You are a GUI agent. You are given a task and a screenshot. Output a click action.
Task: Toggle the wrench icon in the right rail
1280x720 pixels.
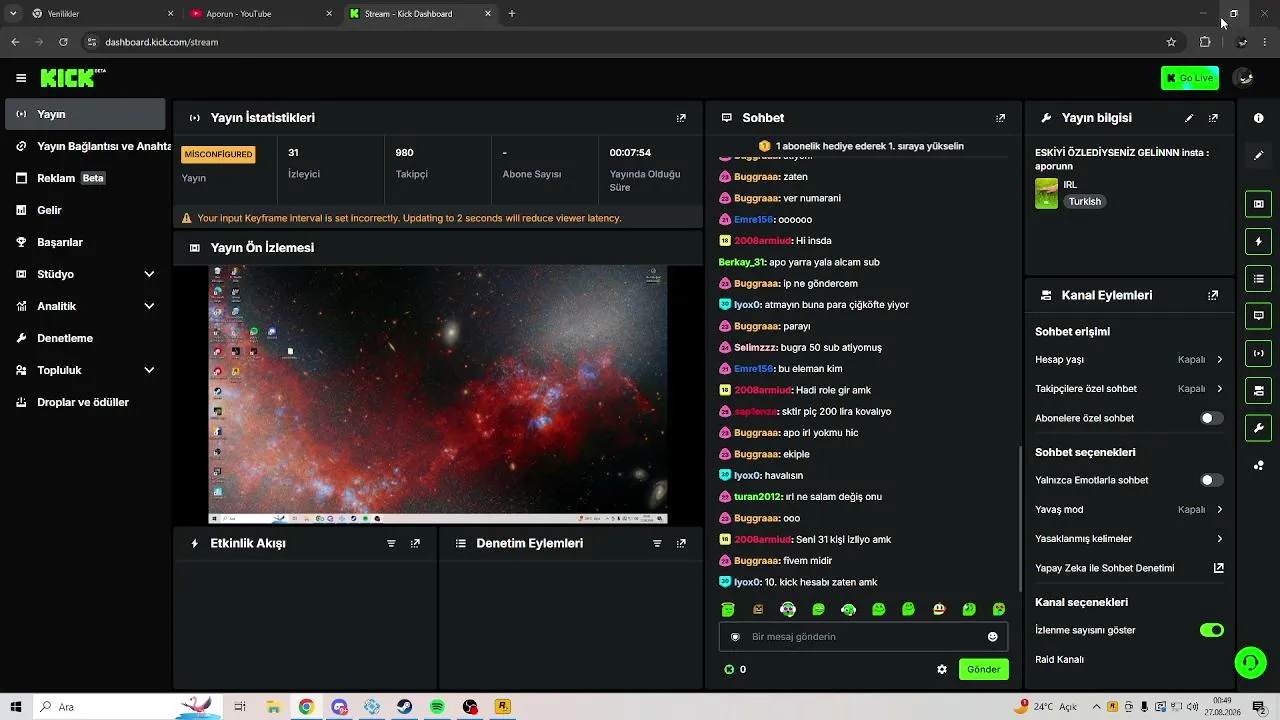point(1258,428)
